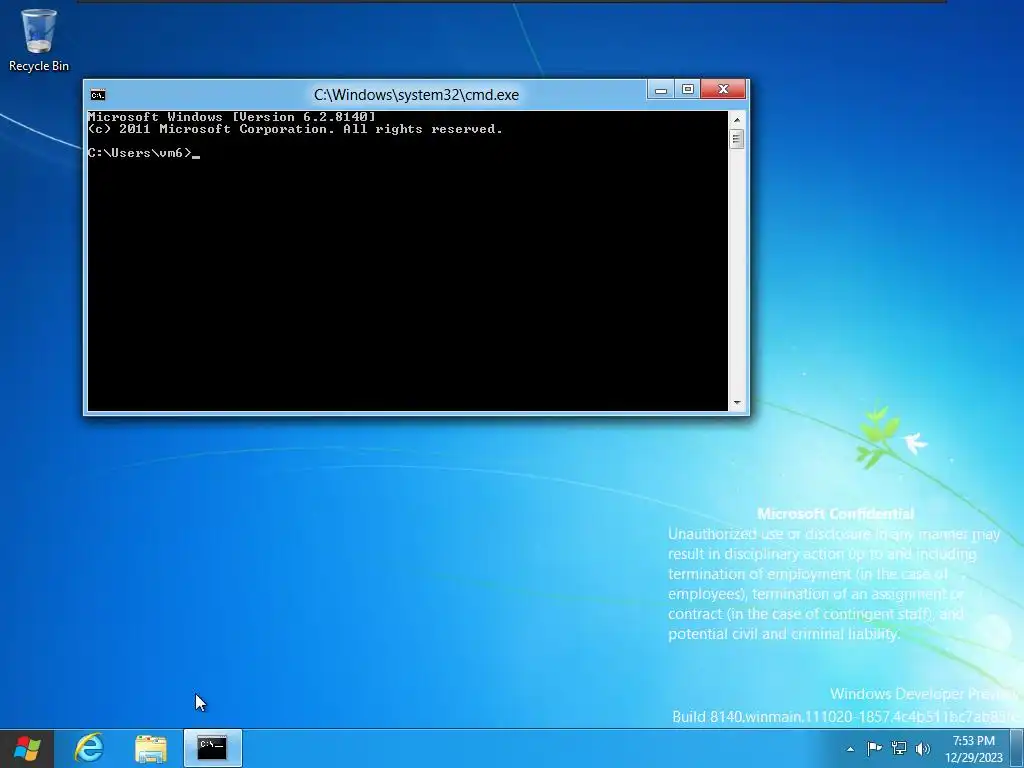Click the Show Desktop strip at taskbar end
Screen dimensions: 1024x768
[x=1018, y=748]
